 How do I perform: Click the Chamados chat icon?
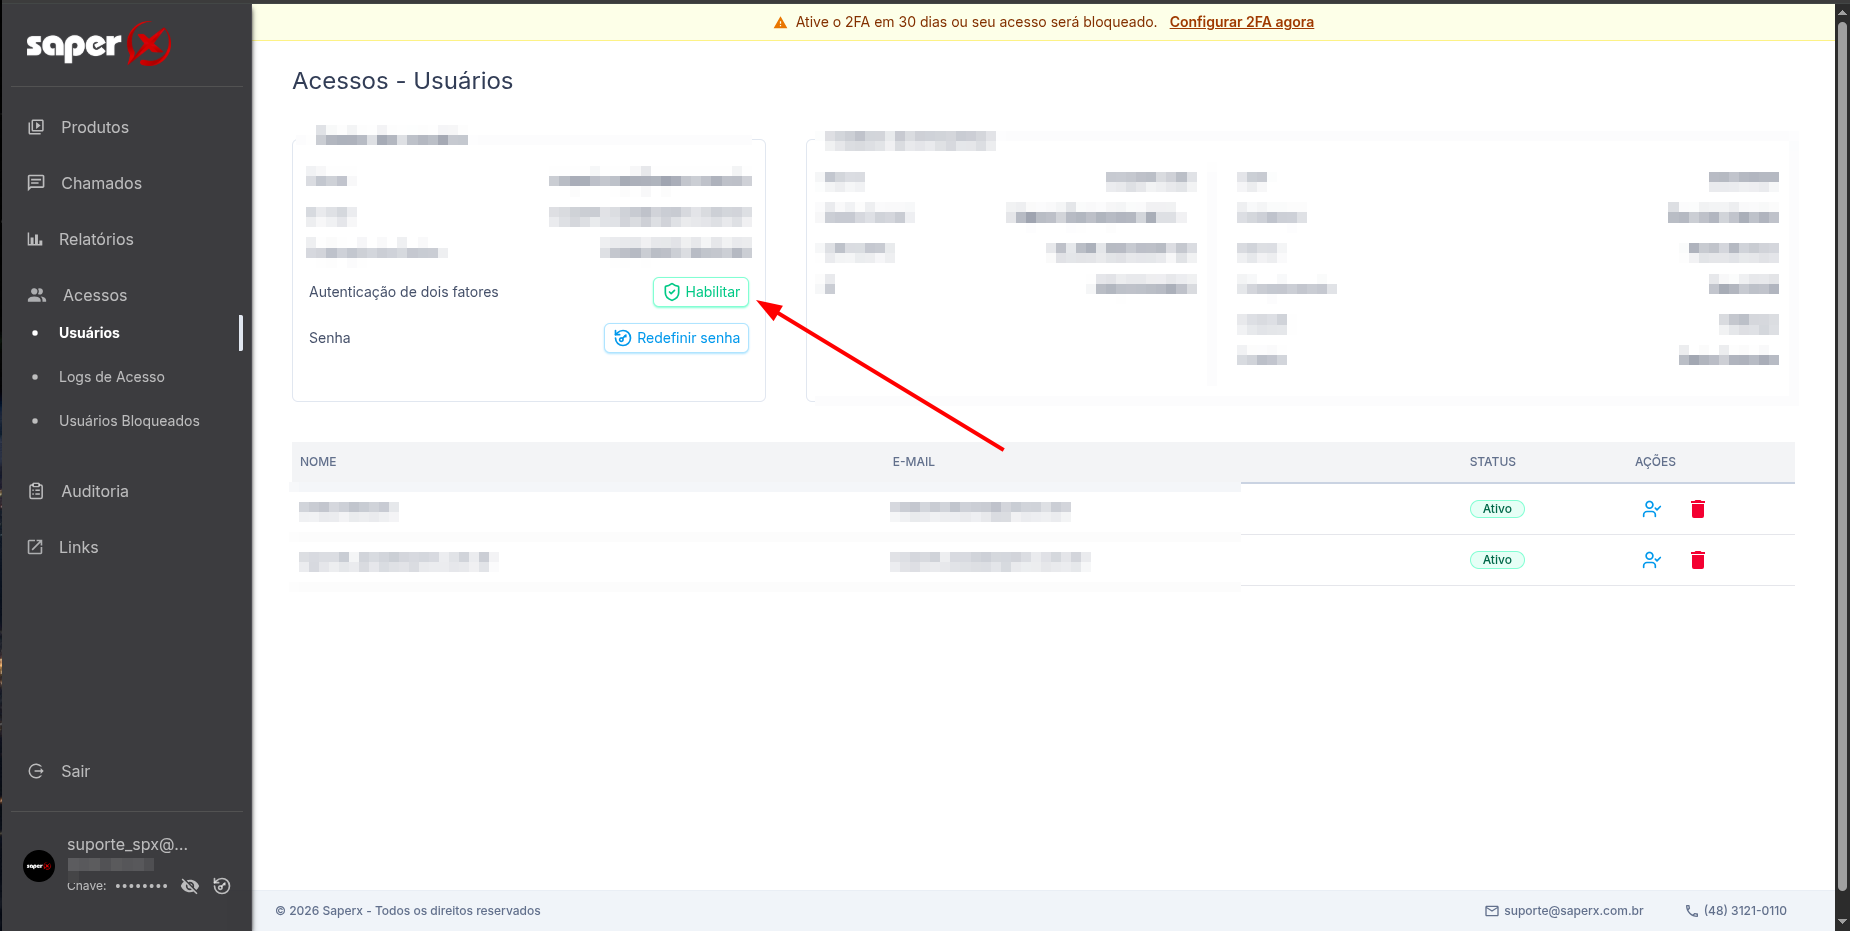pos(36,183)
